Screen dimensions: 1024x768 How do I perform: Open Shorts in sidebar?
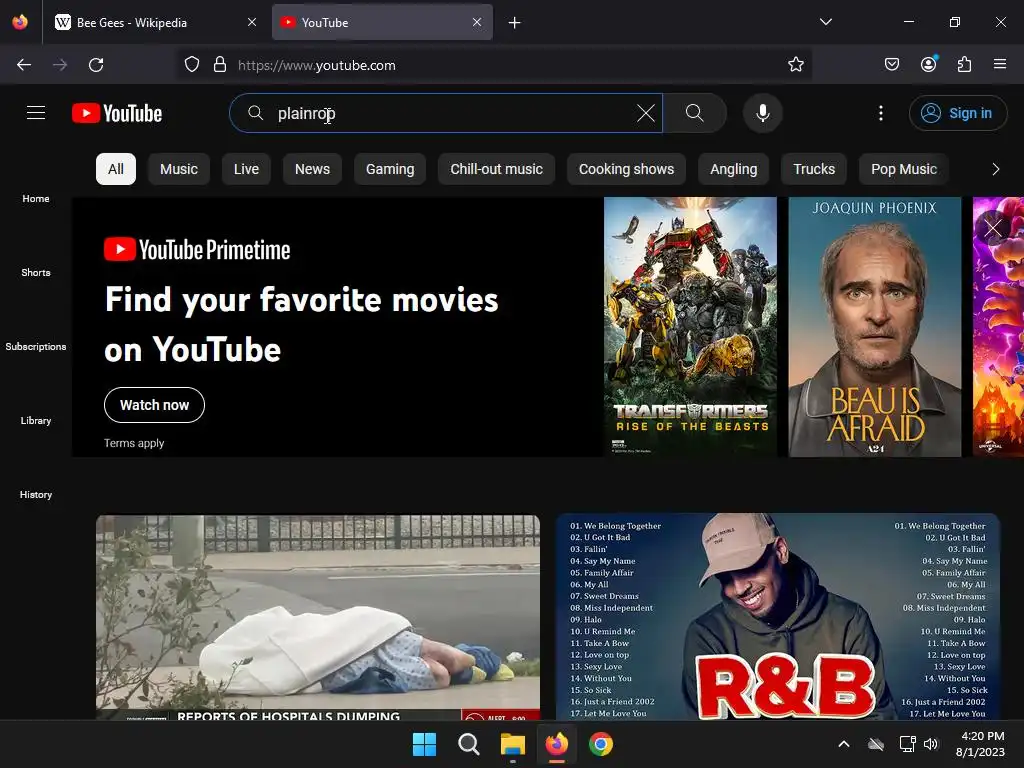(36, 272)
